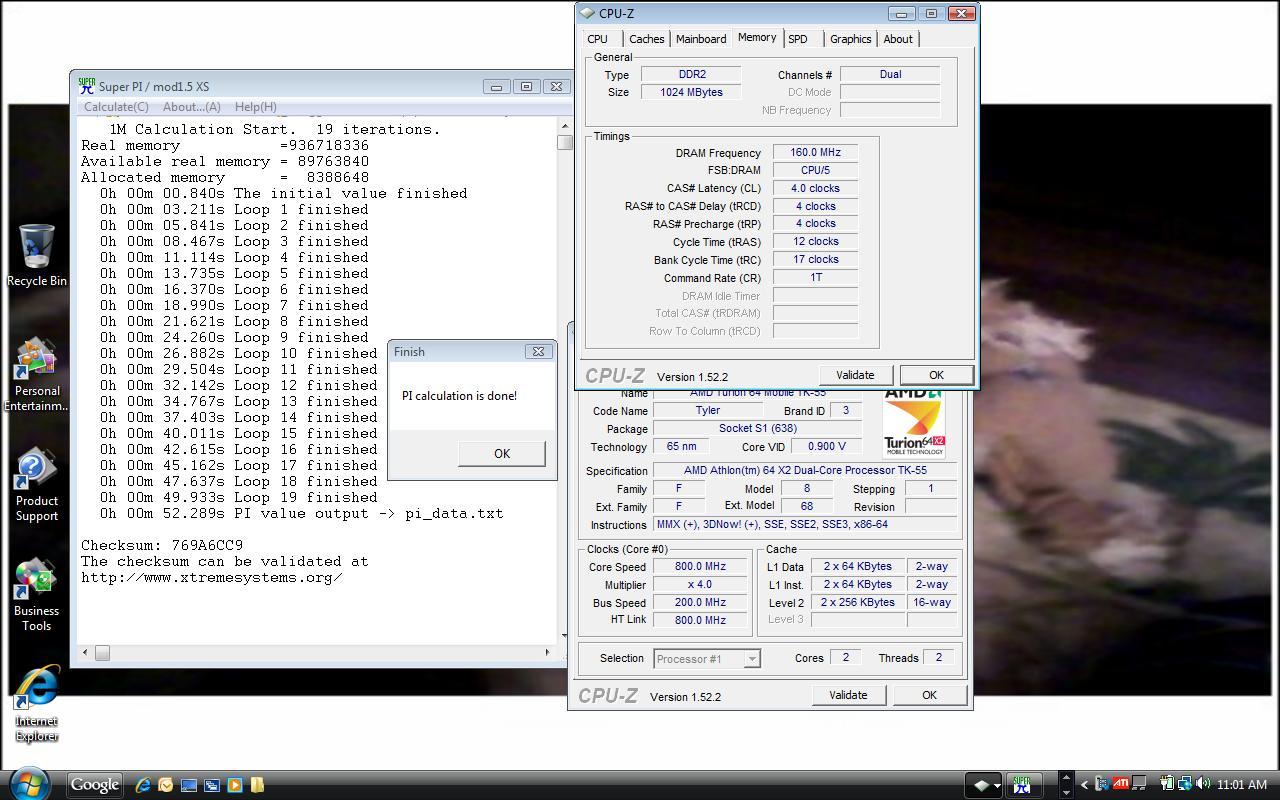Click the FSB:DRAM CPU/5 value
This screenshot has height=800, width=1280.
pyautogui.click(x=815, y=170)
